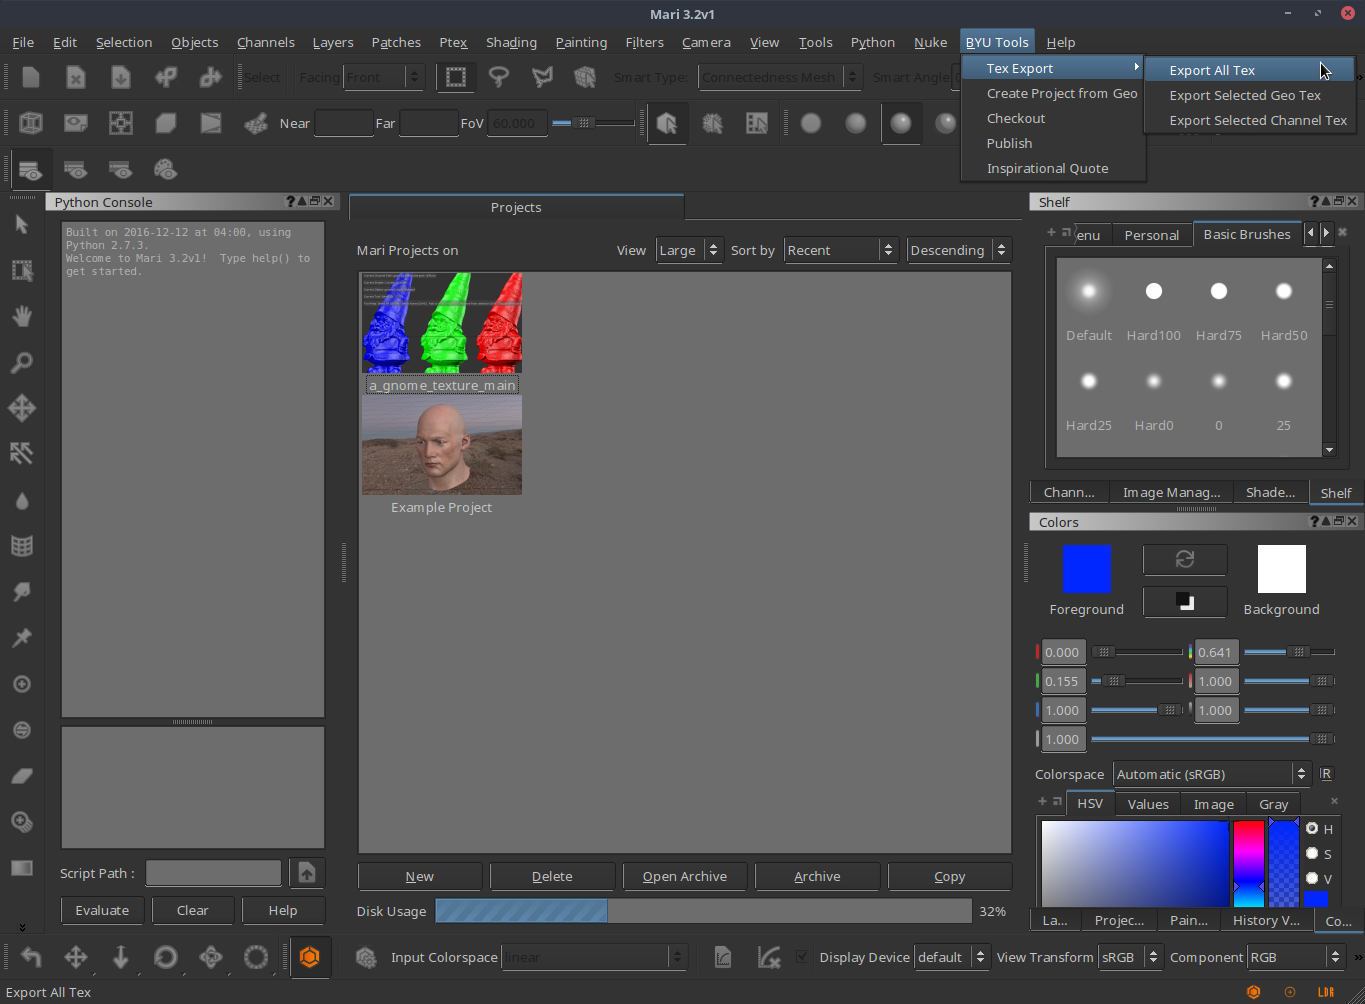Screen dimensions: 1365x1004
Task: Click the orange LDR status bar indicator
Action: (x=1326, y=992)
